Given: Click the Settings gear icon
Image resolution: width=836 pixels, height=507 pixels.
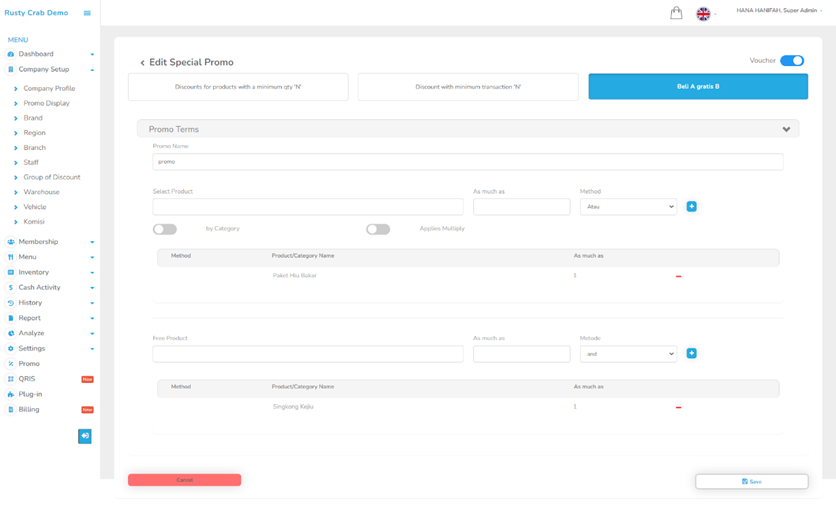Looking at the screenshot, I should [x=11, y=348].
